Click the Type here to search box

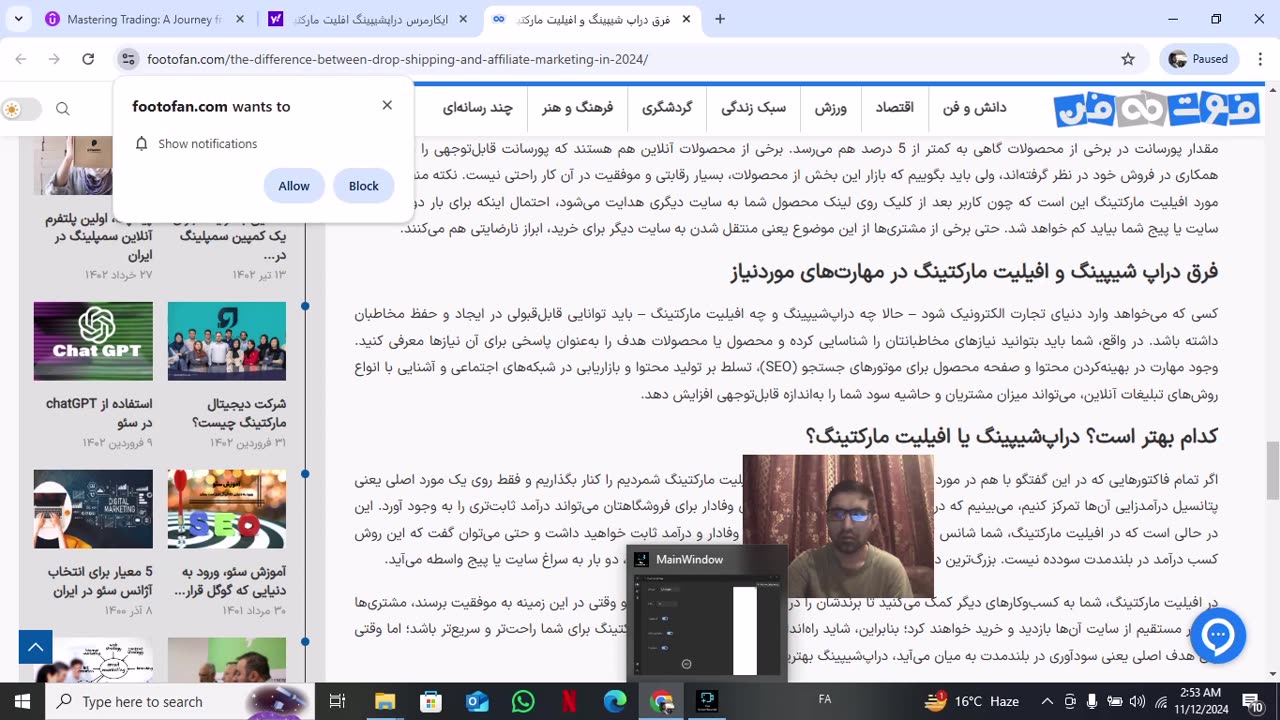point(180,702)
